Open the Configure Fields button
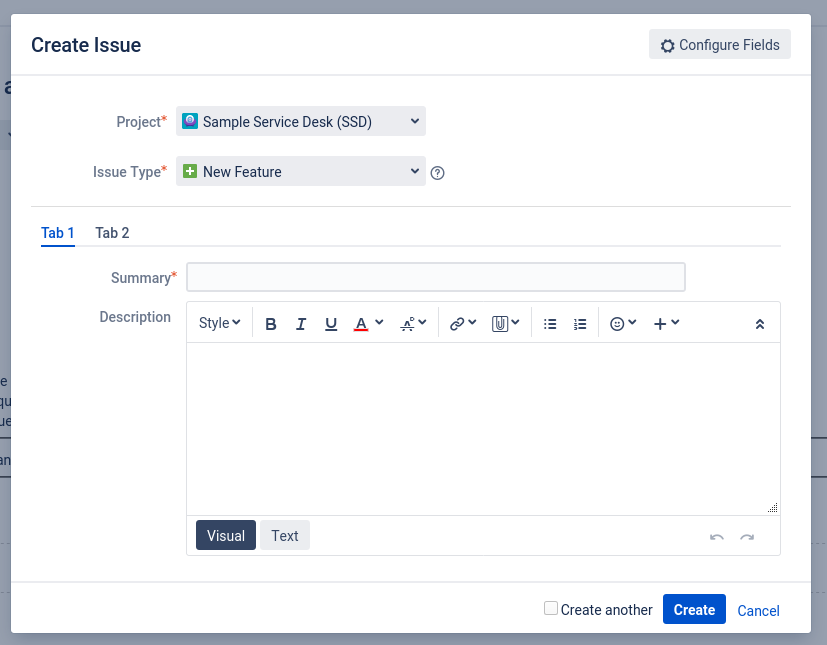The width and height of the screenshot is (827, 645). pos(719,44)
